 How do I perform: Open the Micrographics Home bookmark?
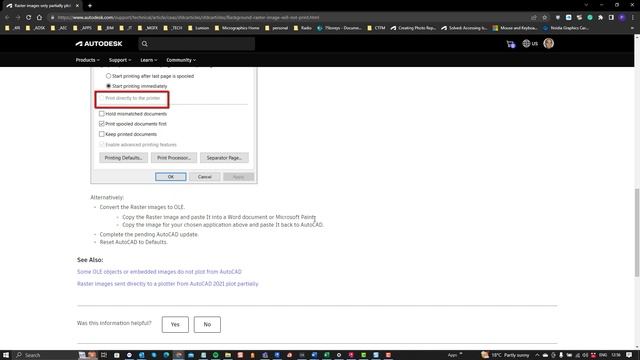[237, 28]
